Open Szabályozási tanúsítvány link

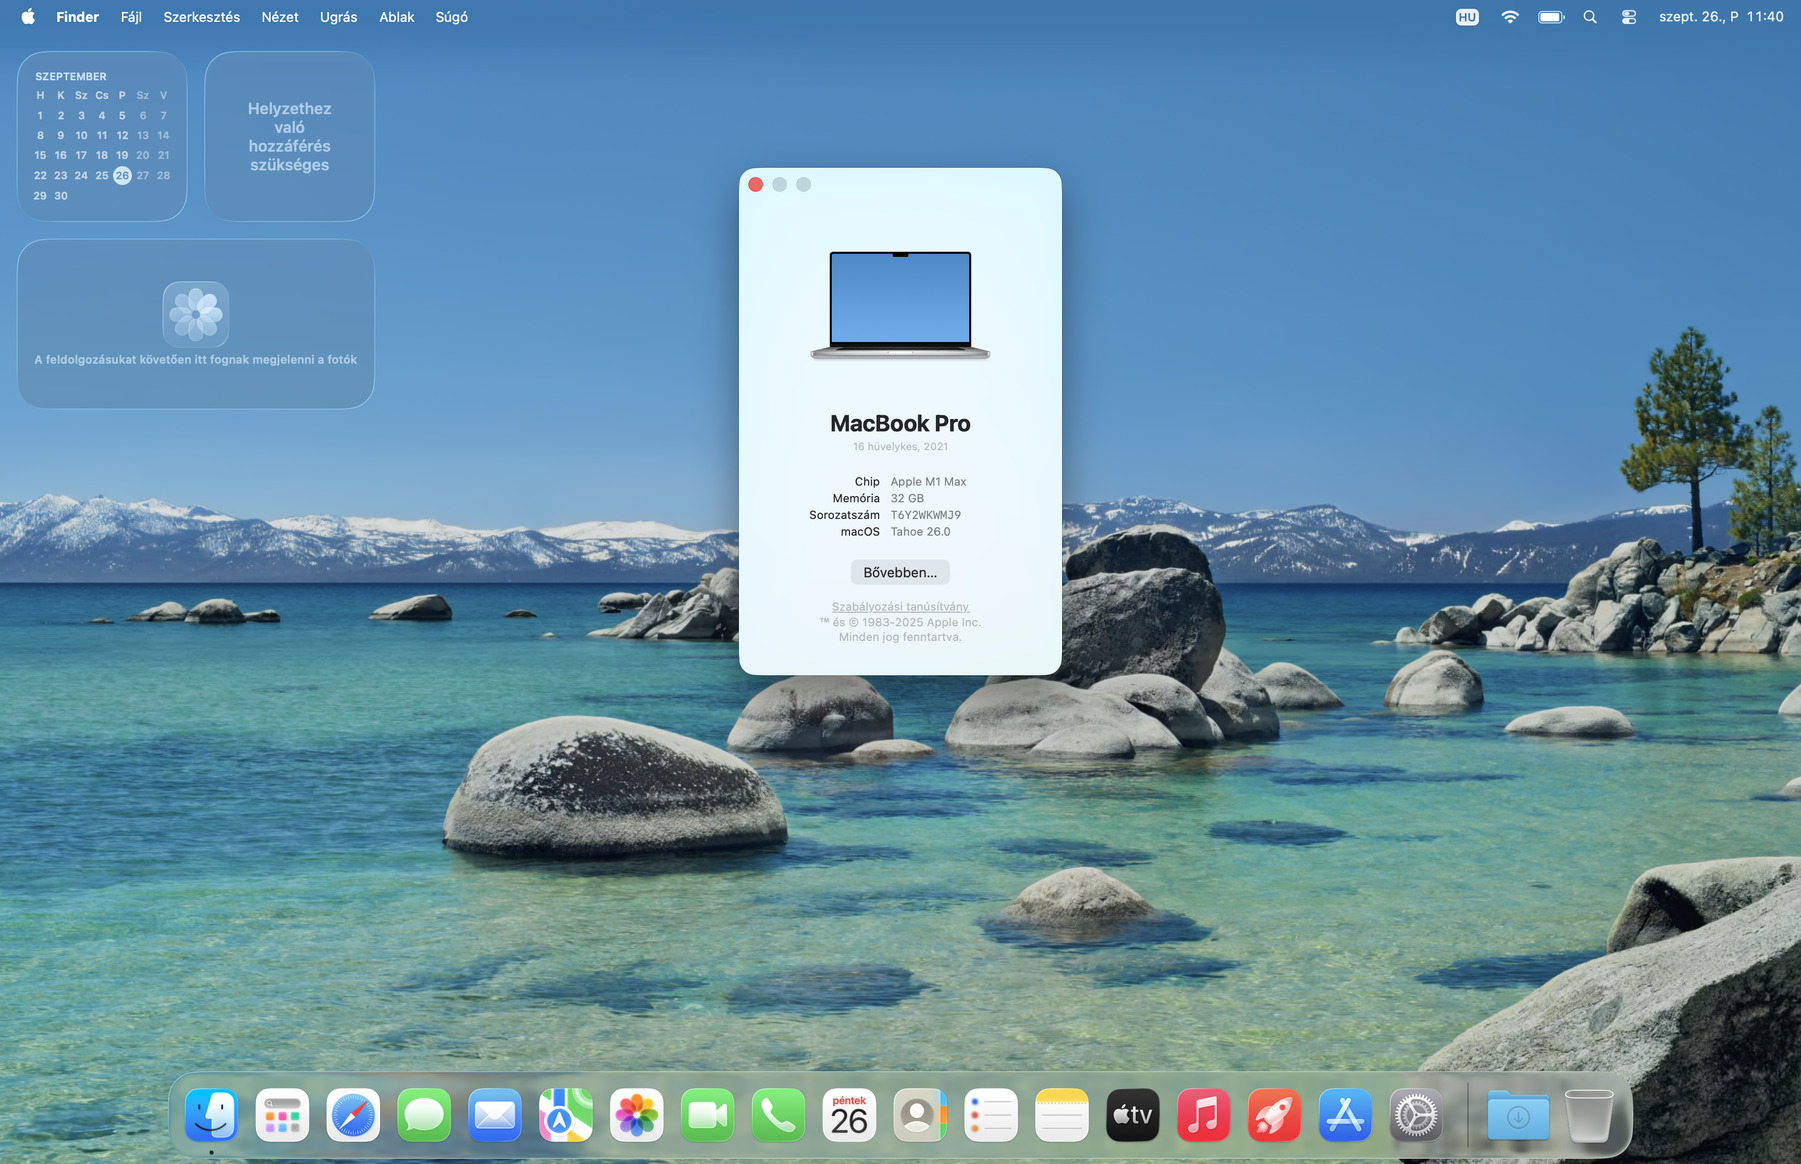click(x=900, y=607)
